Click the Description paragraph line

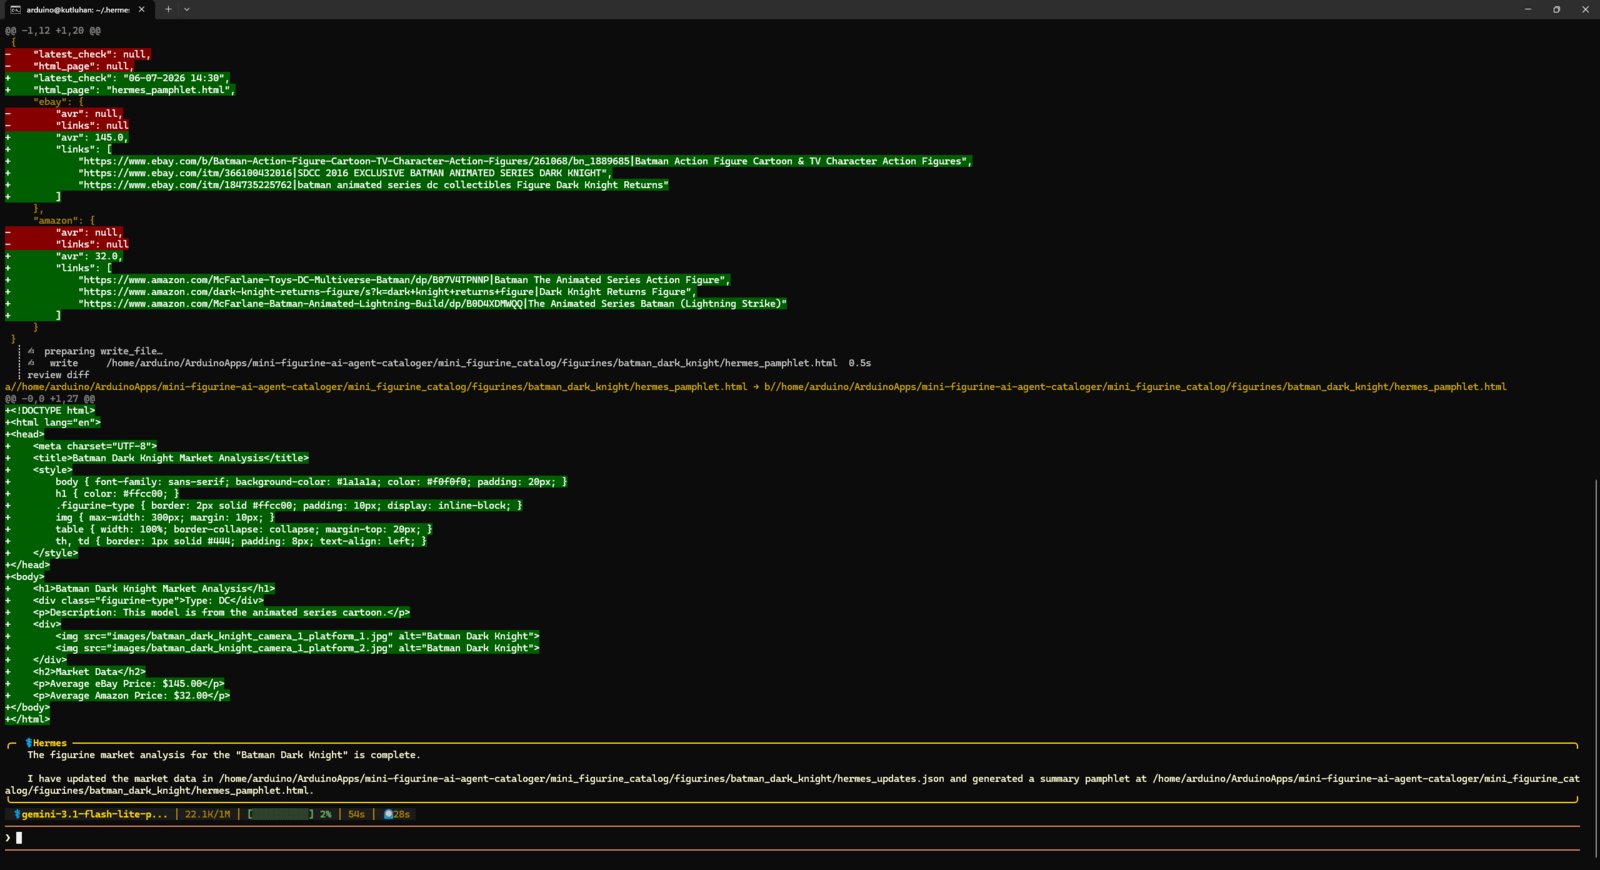click(207, 613)
